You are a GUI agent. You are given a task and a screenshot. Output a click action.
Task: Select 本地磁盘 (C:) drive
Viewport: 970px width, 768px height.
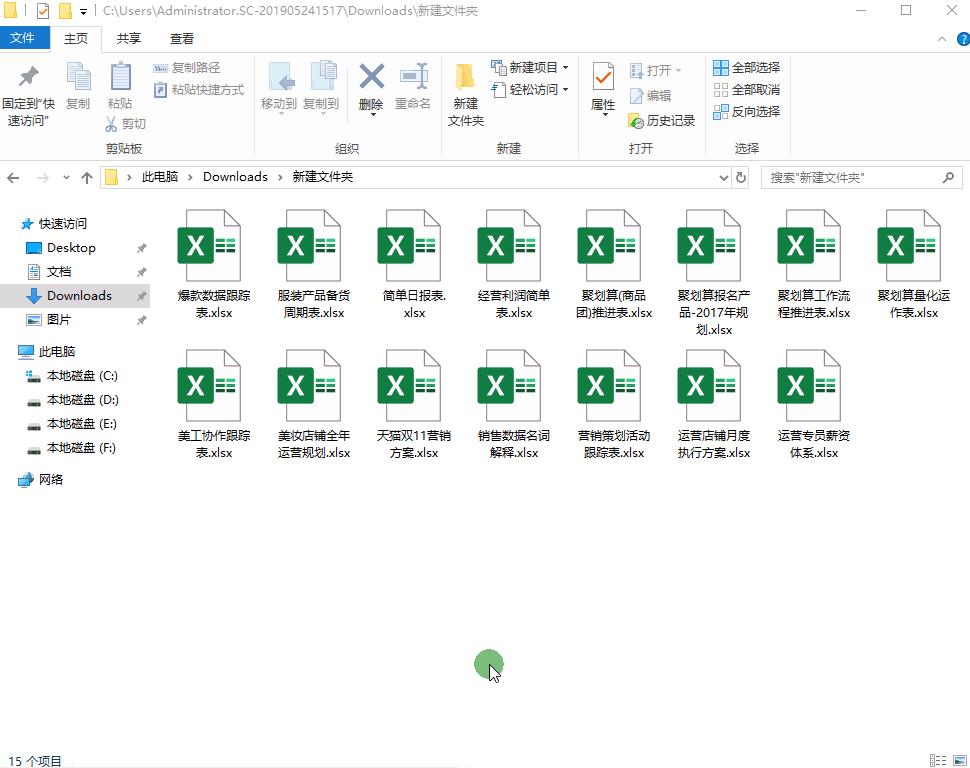point(82,376)
